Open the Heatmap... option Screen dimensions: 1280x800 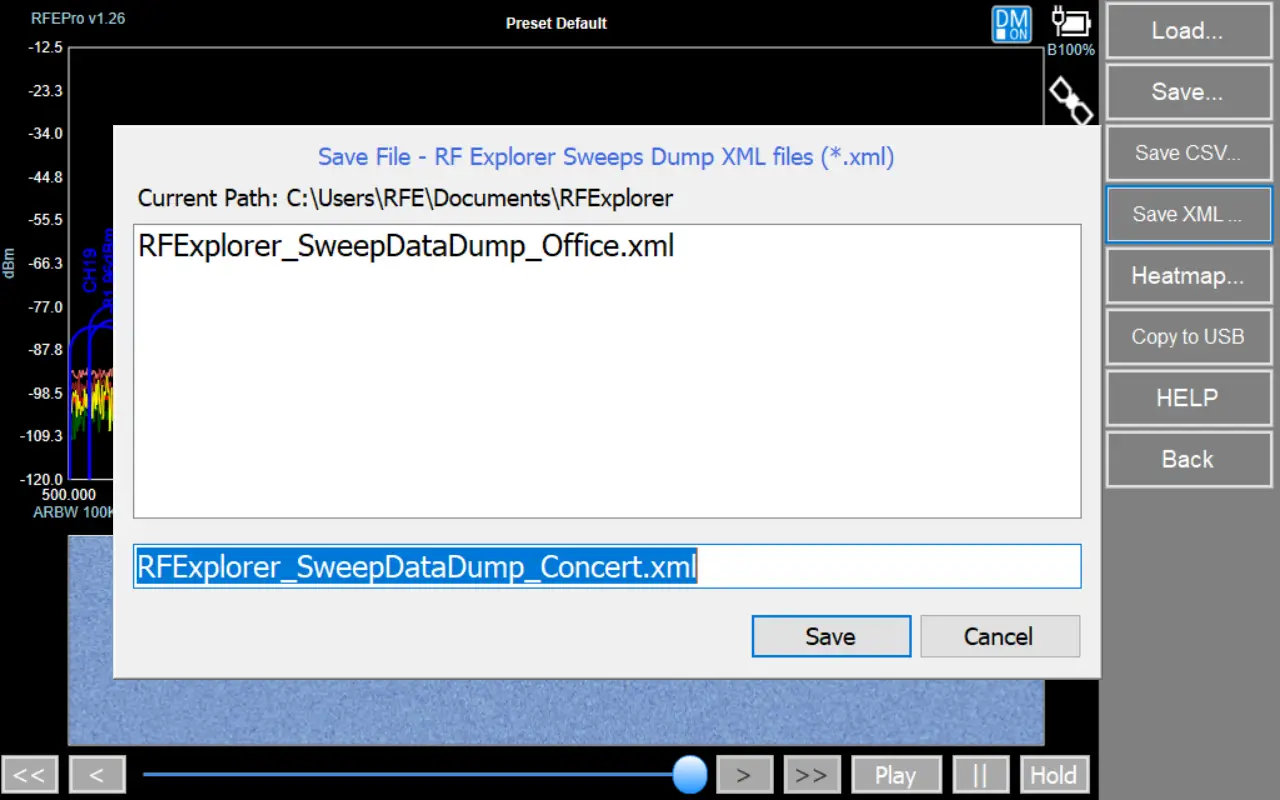click(x=1187, y=276)
